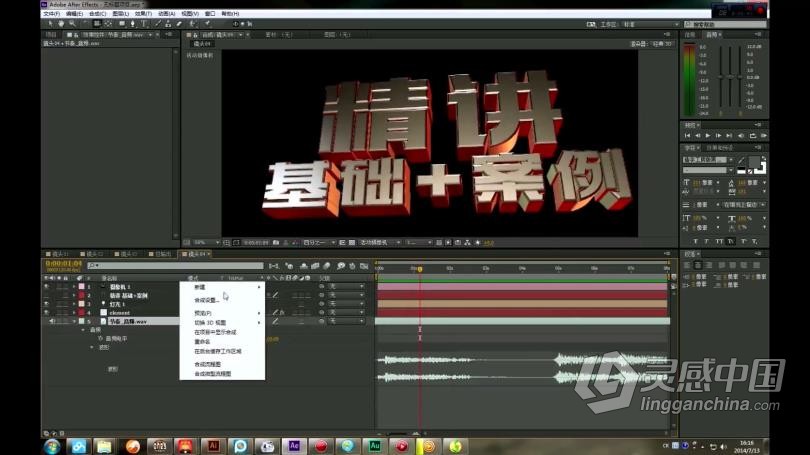Select the Zoom magnifier tool
The image size is (810, 455).
coord(72,24)
